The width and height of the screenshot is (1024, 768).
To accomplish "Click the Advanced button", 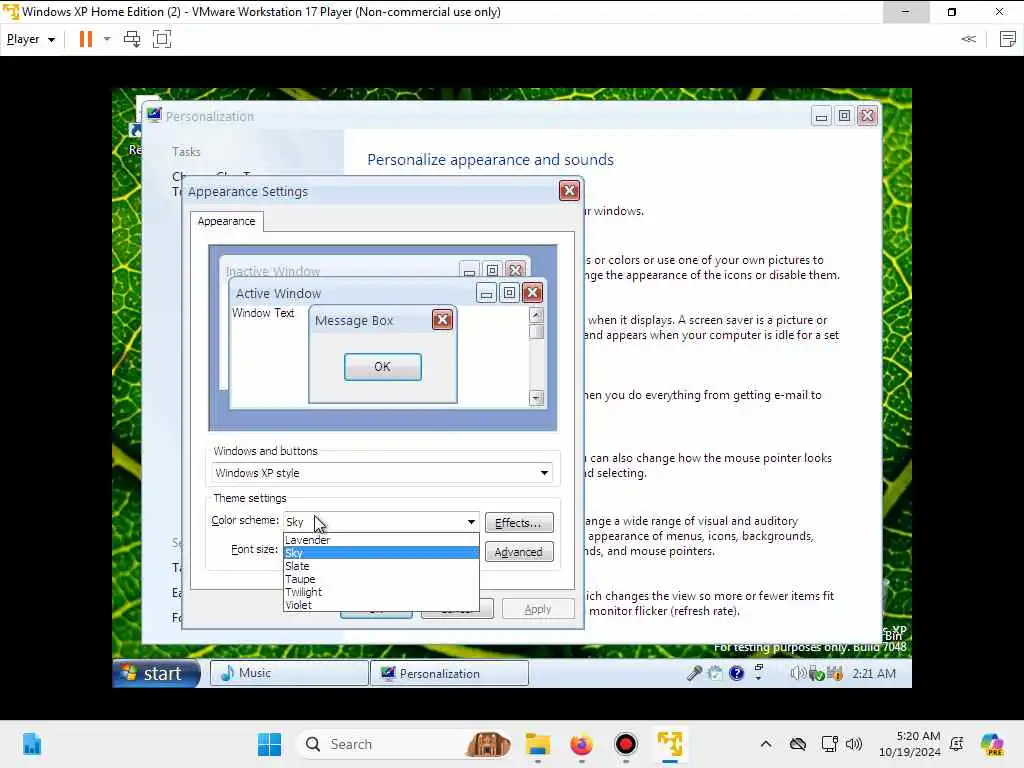I will [519, 552].
